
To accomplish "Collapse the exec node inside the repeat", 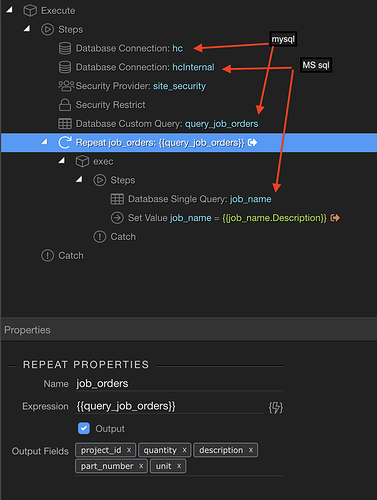I will click(62, 161).
